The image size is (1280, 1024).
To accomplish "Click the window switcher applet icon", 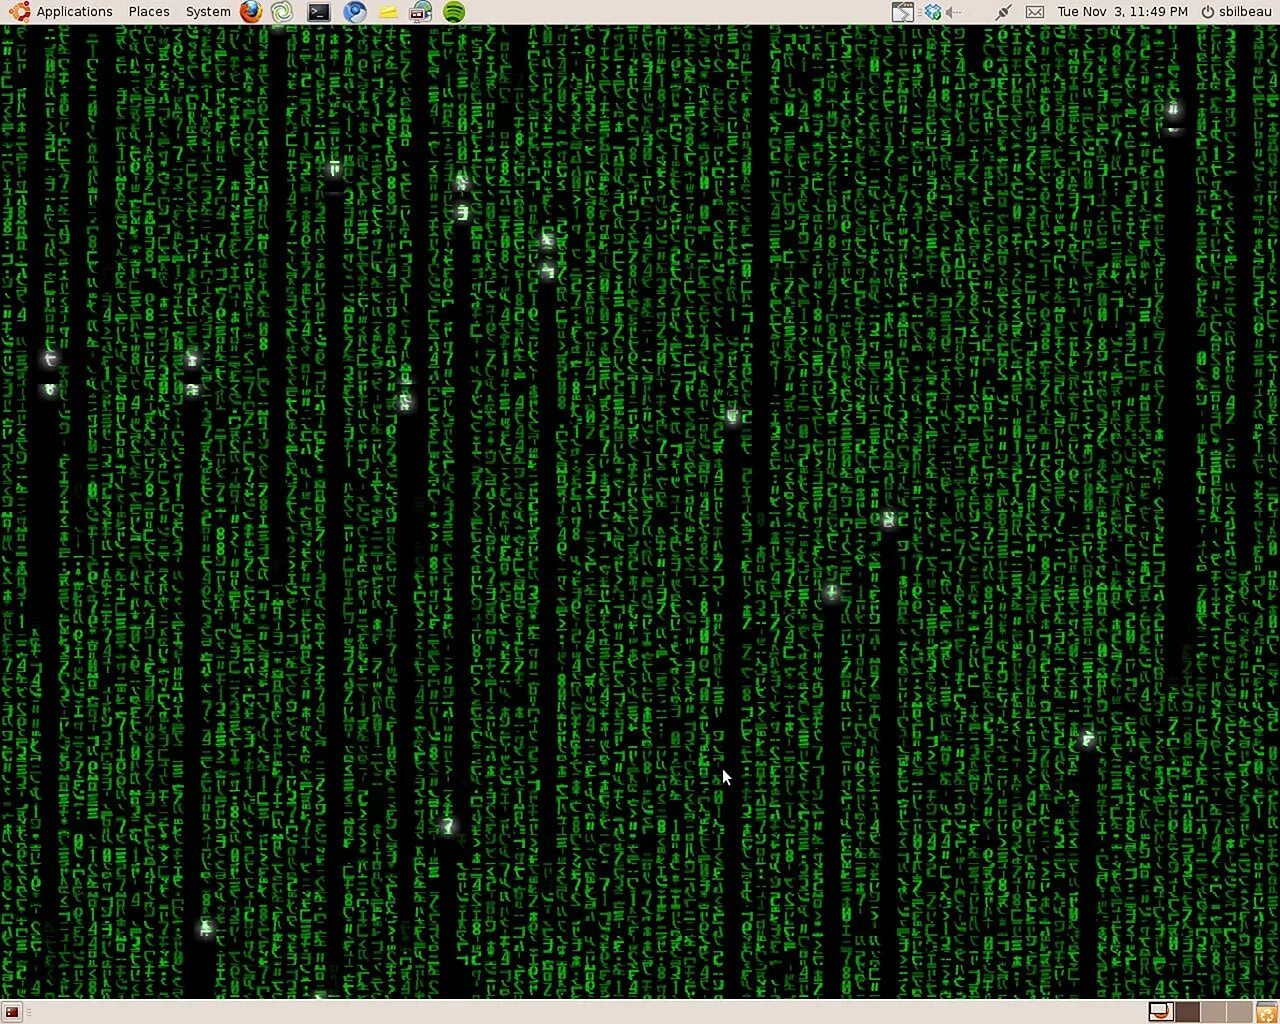I will coord(902,12).
